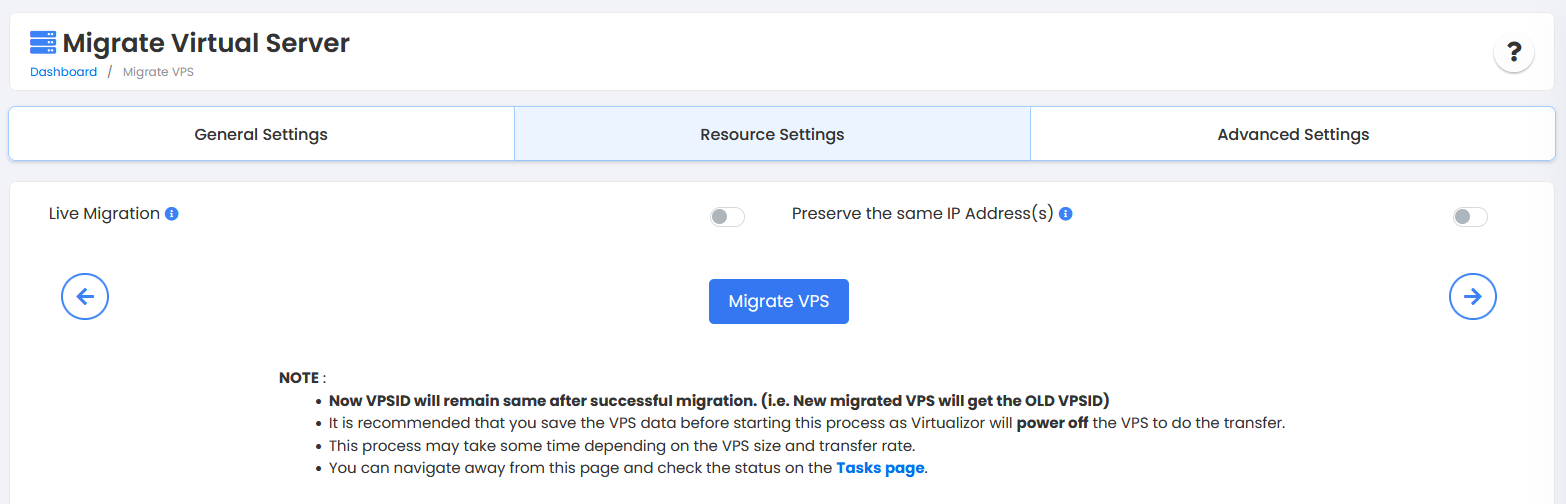Click the Migrate Virtual Server page heading
Viewport: 1566px width, 504px height.
[x=206, y=43]
